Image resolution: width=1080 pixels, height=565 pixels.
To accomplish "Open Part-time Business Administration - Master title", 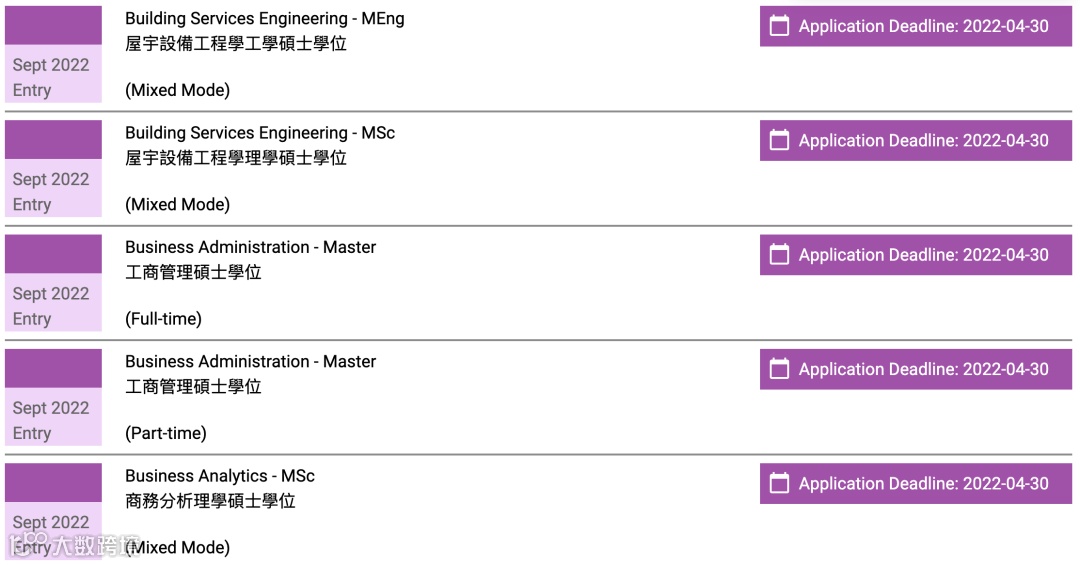I will click(x=250, y=361).
